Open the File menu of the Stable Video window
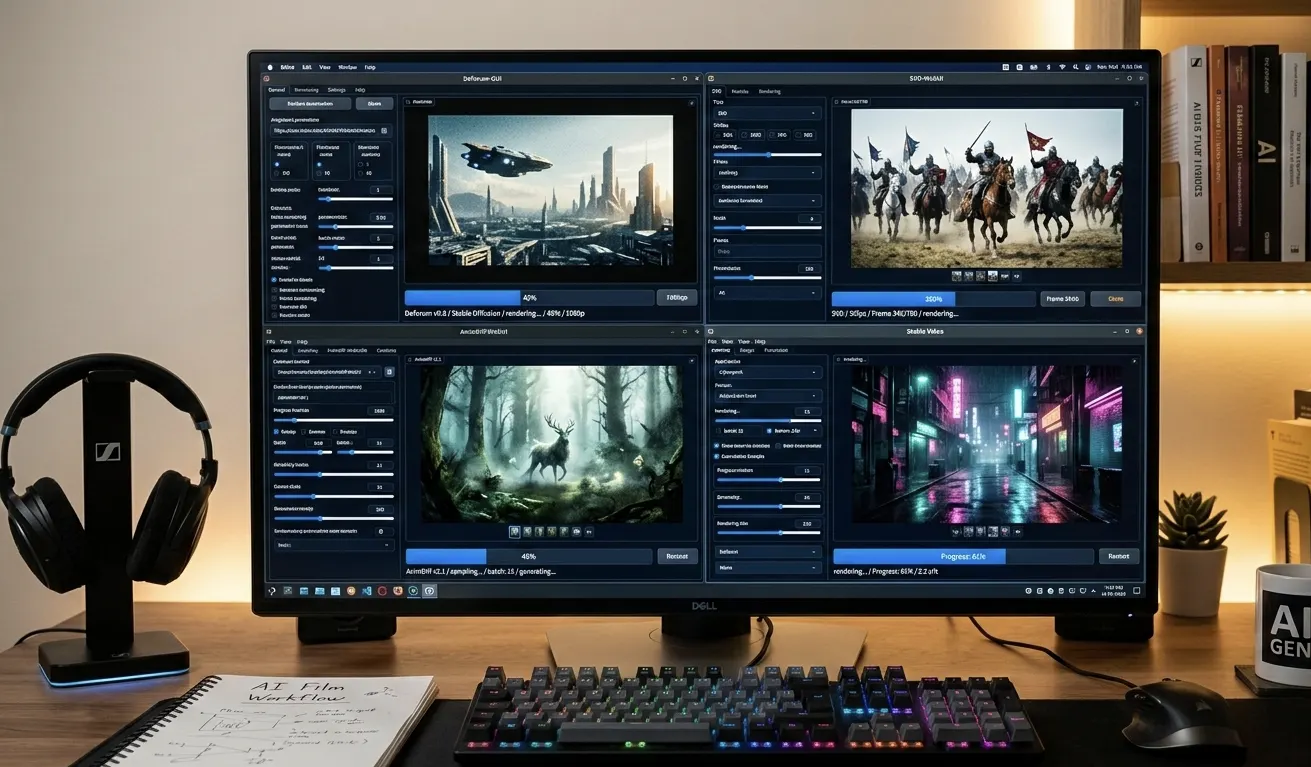Screen dimensions: 1311x767 [714, 343]
